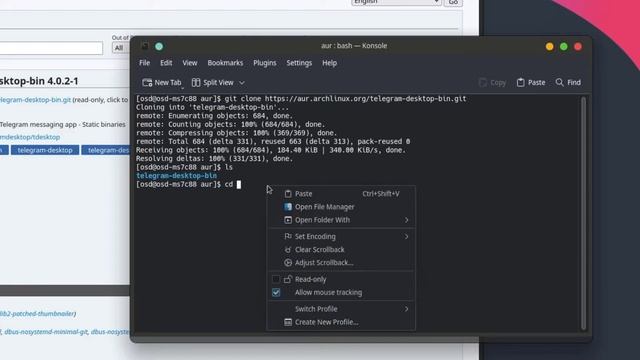Click the green pin button in Konsole title bar
The image size is (640, 360).
click(159, 46)
